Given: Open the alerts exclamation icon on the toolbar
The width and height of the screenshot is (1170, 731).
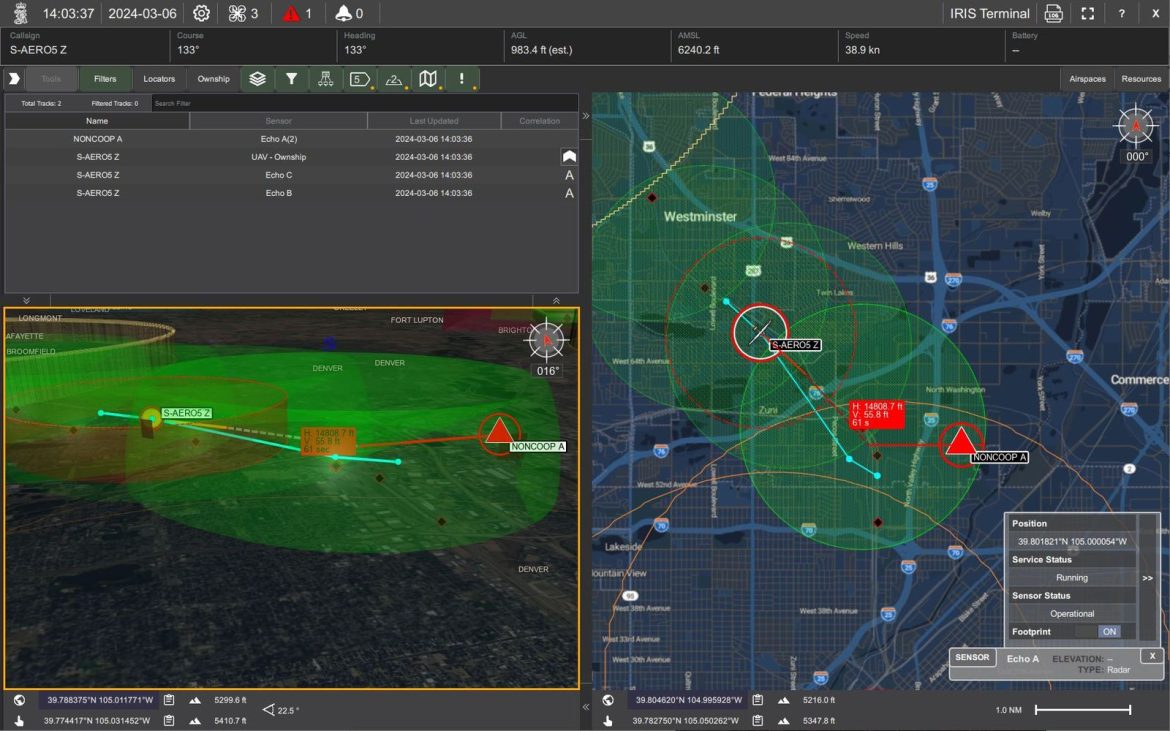Looking at the screenshot, I should coord(460,78).
